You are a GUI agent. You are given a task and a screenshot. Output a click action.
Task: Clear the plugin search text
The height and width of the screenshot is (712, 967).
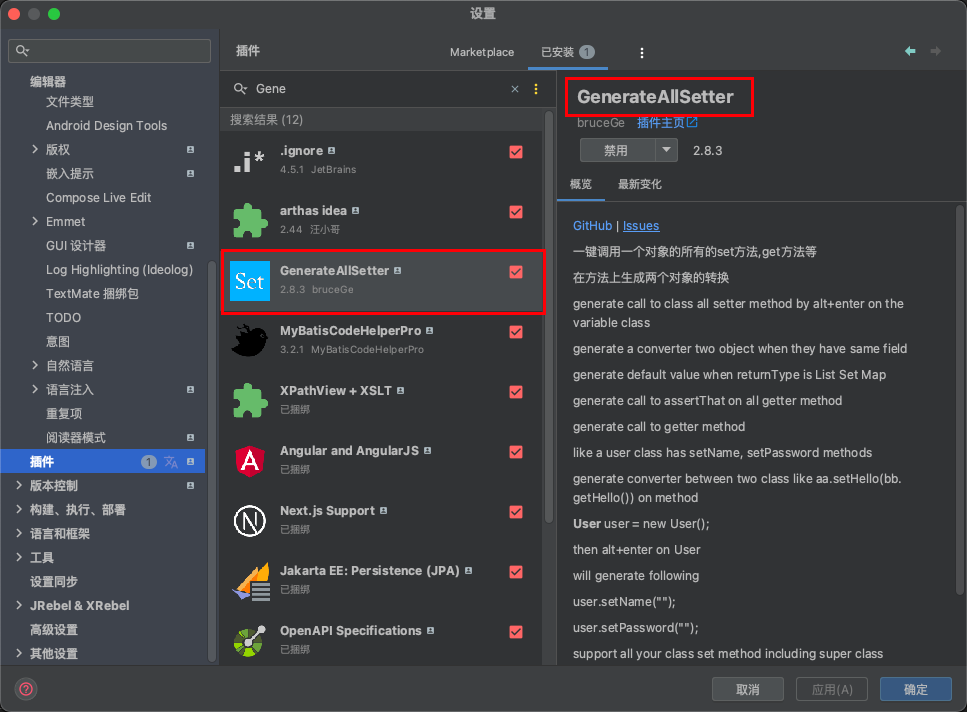coord(515,89)
